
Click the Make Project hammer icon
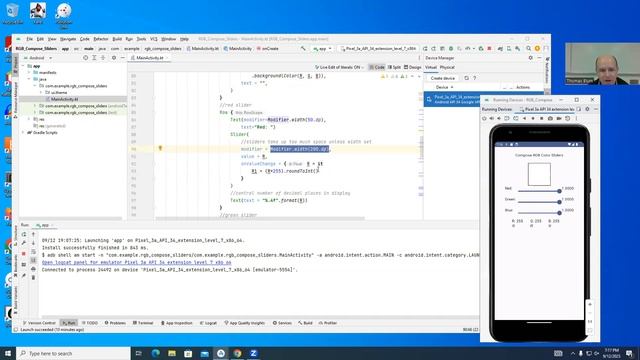pos(303,49)
